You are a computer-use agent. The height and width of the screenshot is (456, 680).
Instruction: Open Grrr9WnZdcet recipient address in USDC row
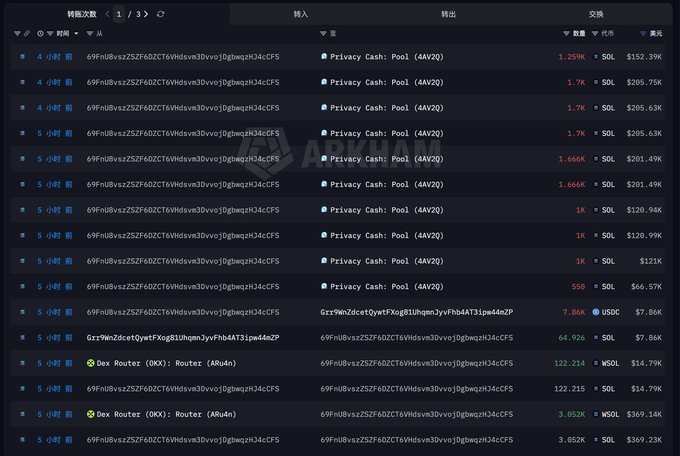pos(417,312)
